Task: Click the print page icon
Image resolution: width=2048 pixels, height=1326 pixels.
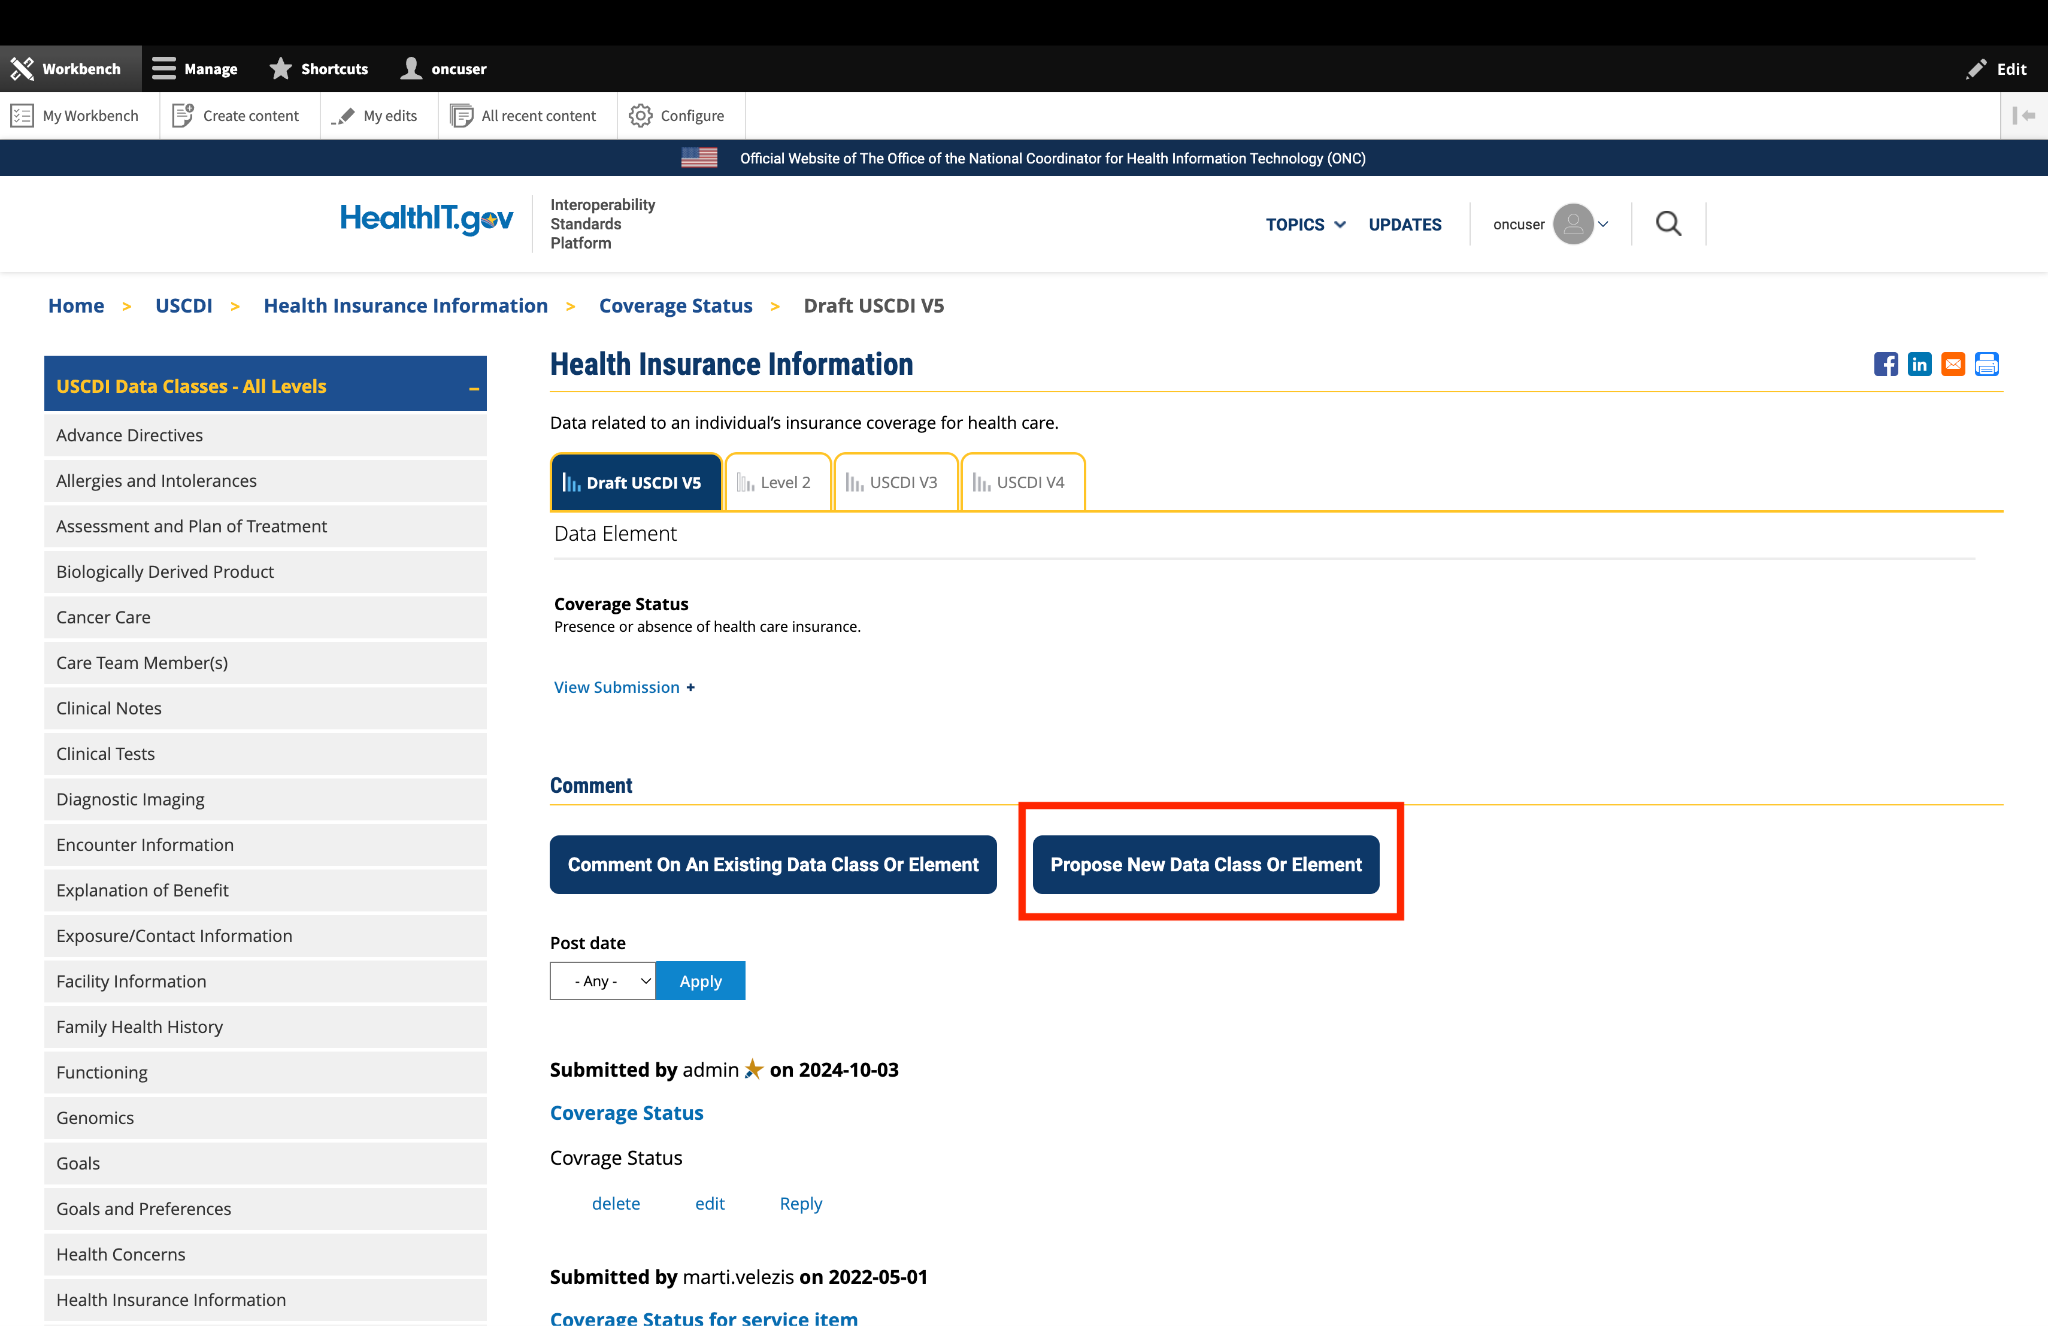Action: 1987,364
